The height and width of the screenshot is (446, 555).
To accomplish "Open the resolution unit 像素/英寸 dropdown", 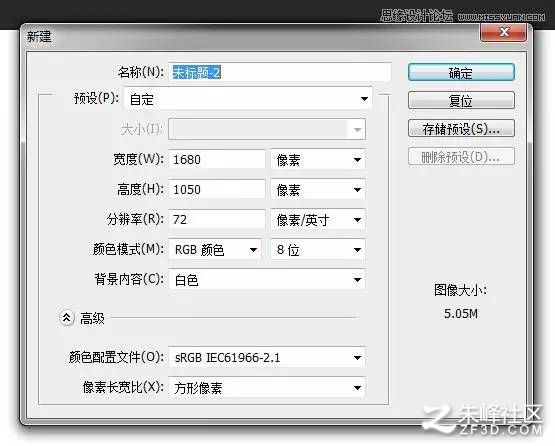I will [x=318, y=220].
